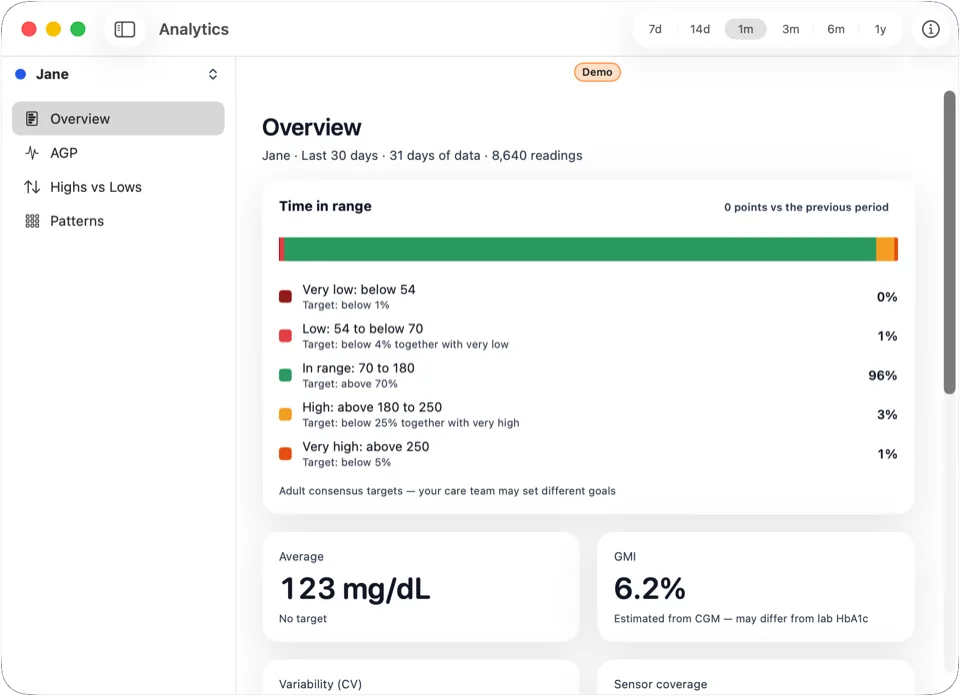Select the 6m time range

click(836, 29)
